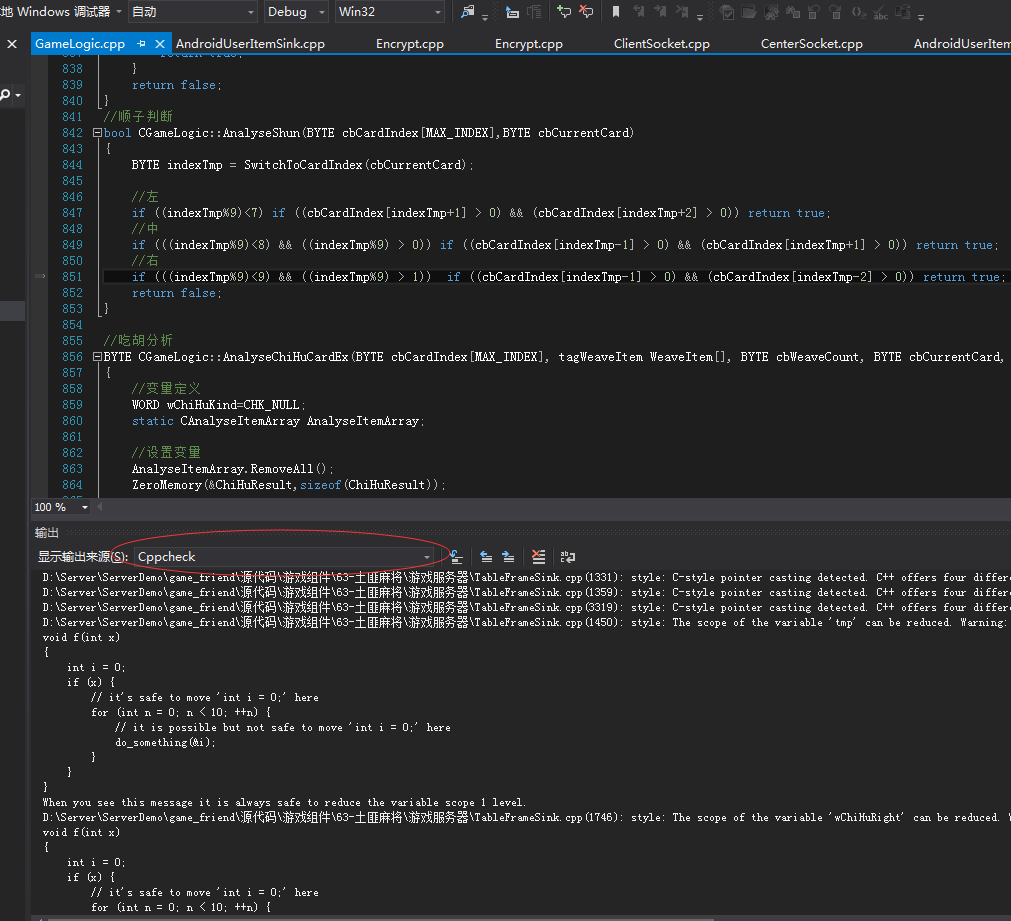Collapse the AnalyseShun function at line 842
1011x921 pixels.
(x=97, y=133)
